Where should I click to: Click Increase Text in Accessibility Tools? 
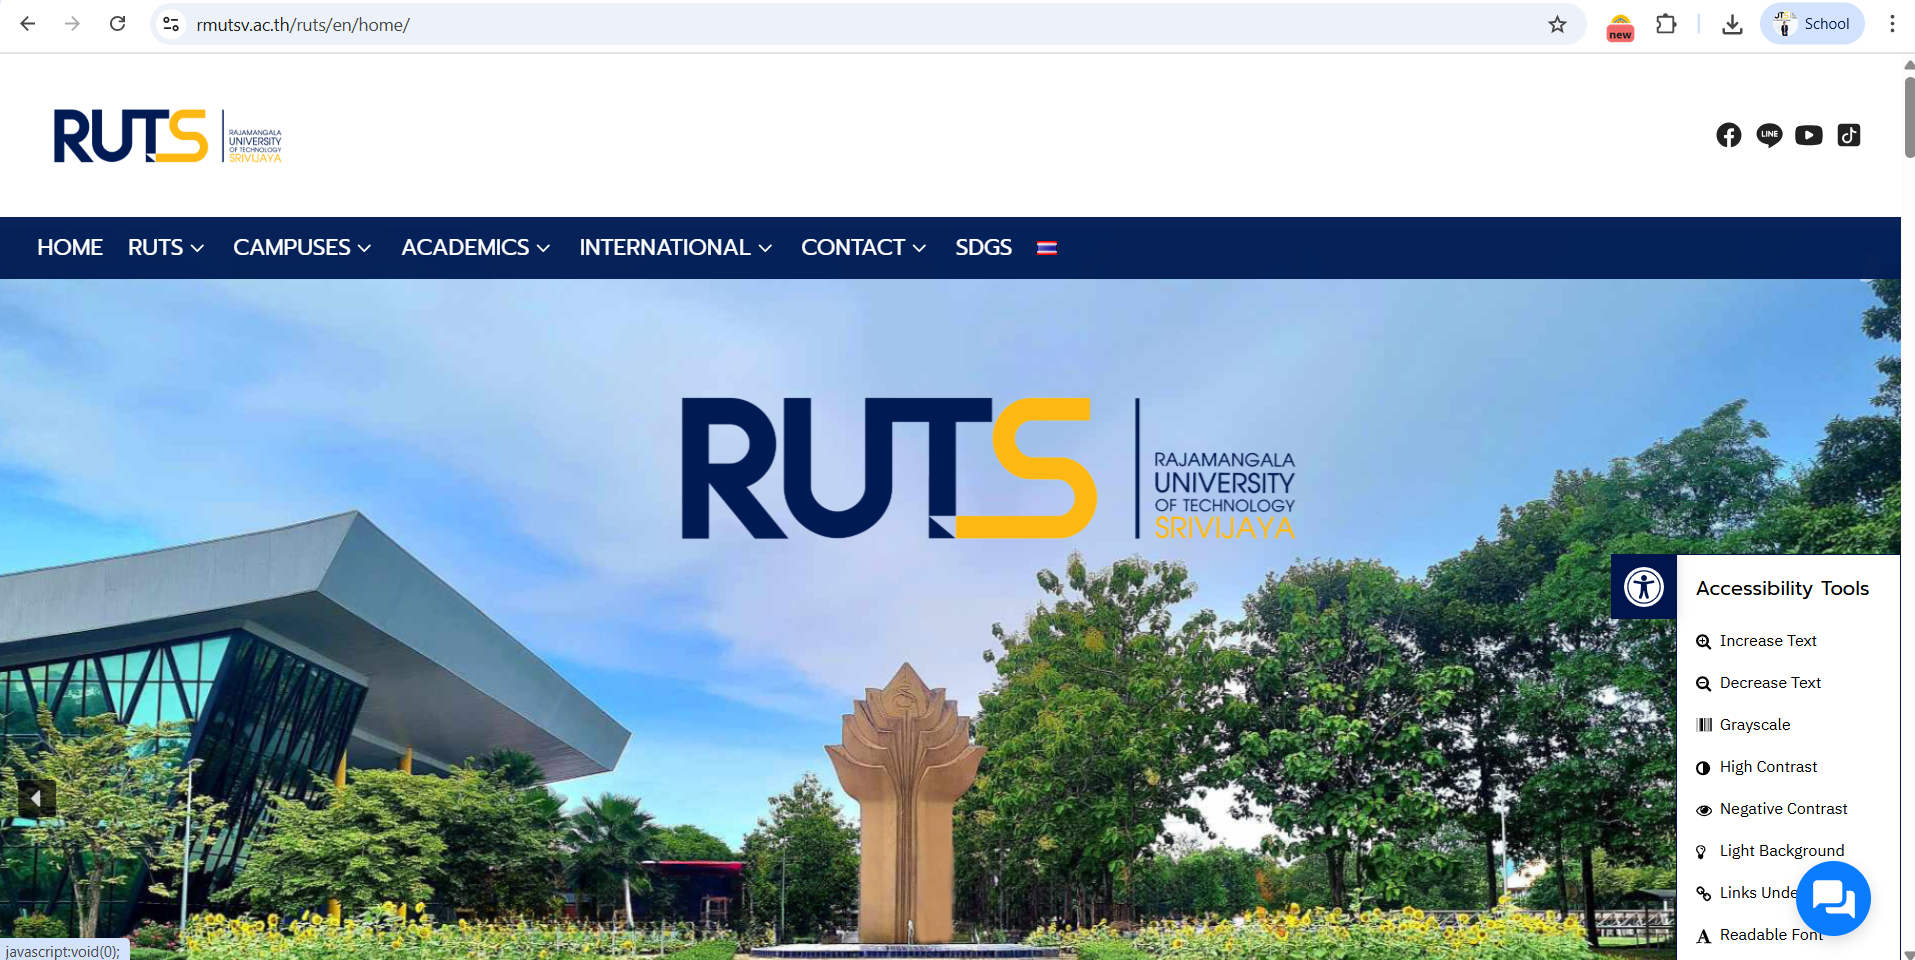click(x=1766, y=640)
